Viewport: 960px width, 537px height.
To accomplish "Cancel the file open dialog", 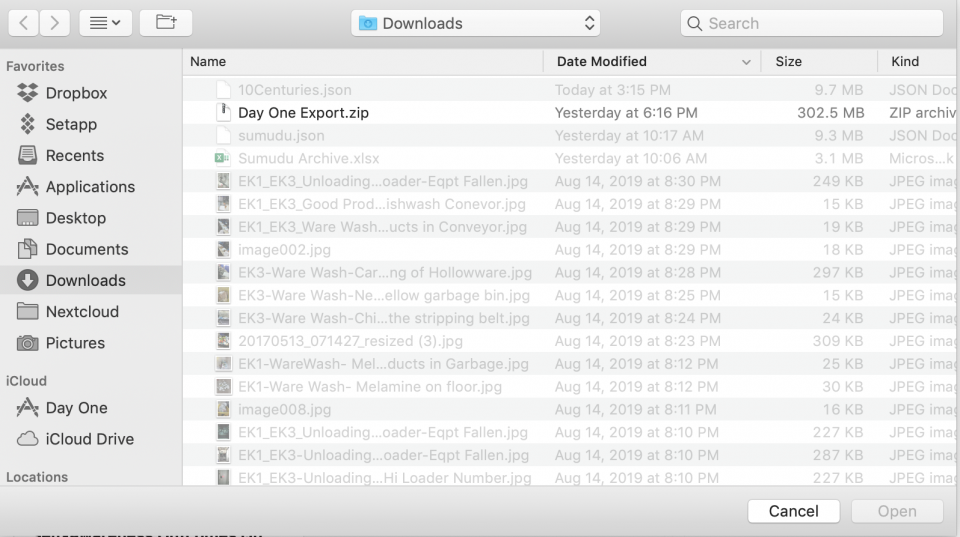I will click(x=793, y=511).
